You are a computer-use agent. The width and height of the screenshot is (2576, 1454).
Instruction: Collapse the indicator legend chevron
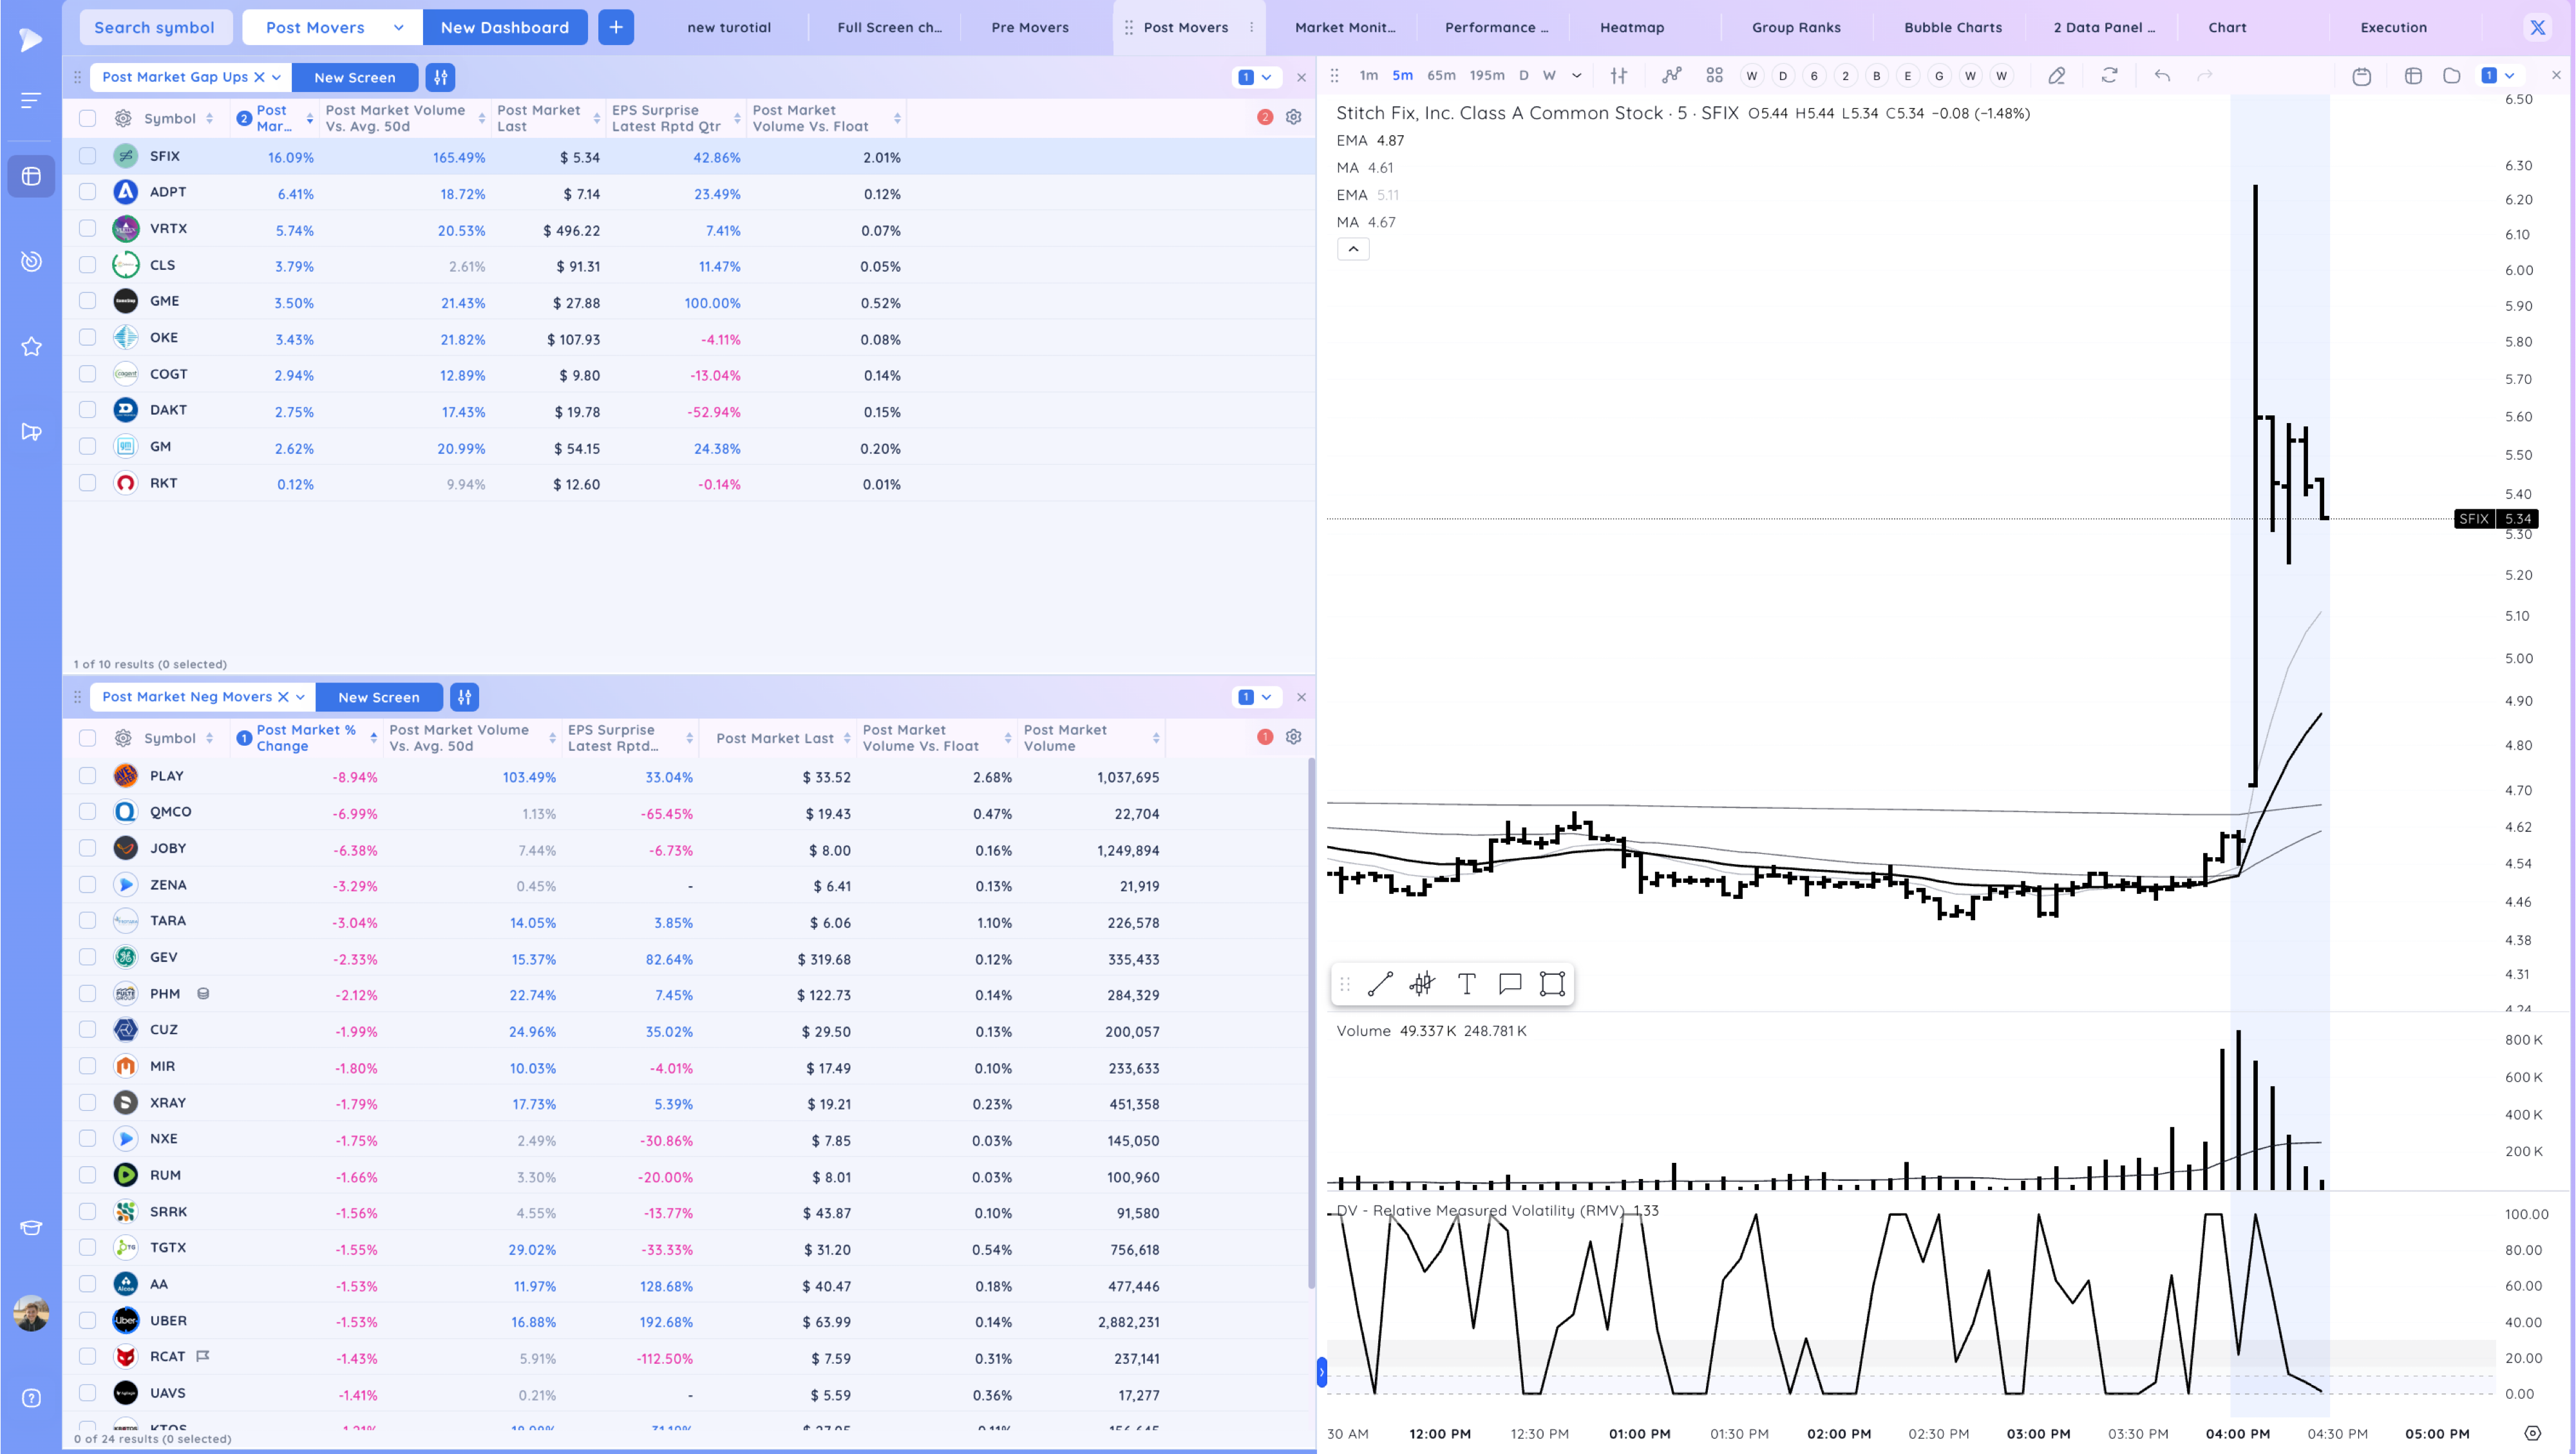pyautogui.click(x=1352, y=249)
